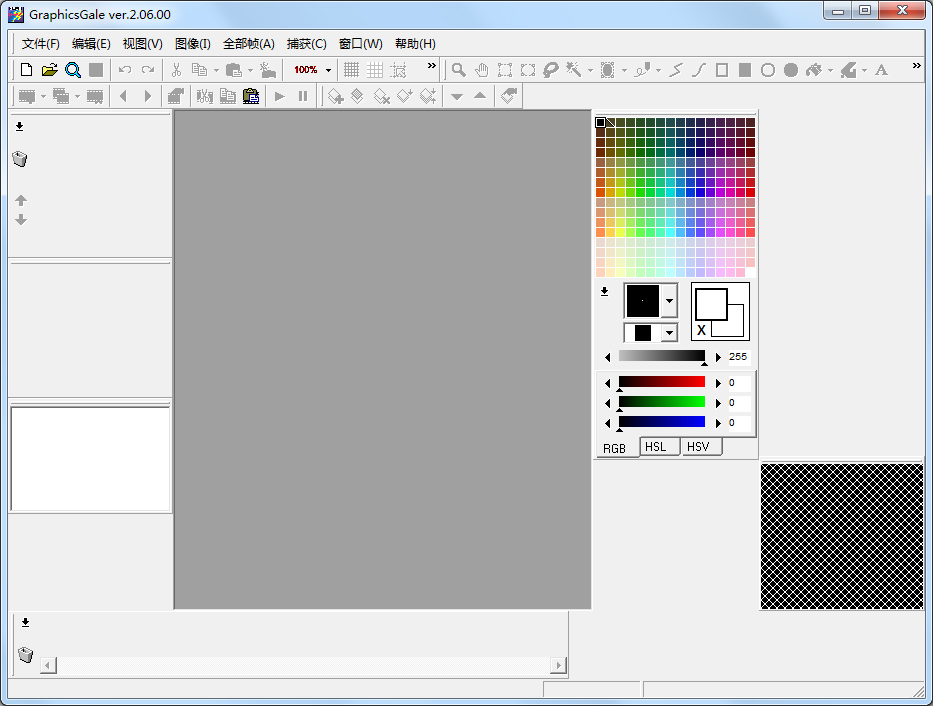Open the 窗口(W) menu

[x=361, y=44]
